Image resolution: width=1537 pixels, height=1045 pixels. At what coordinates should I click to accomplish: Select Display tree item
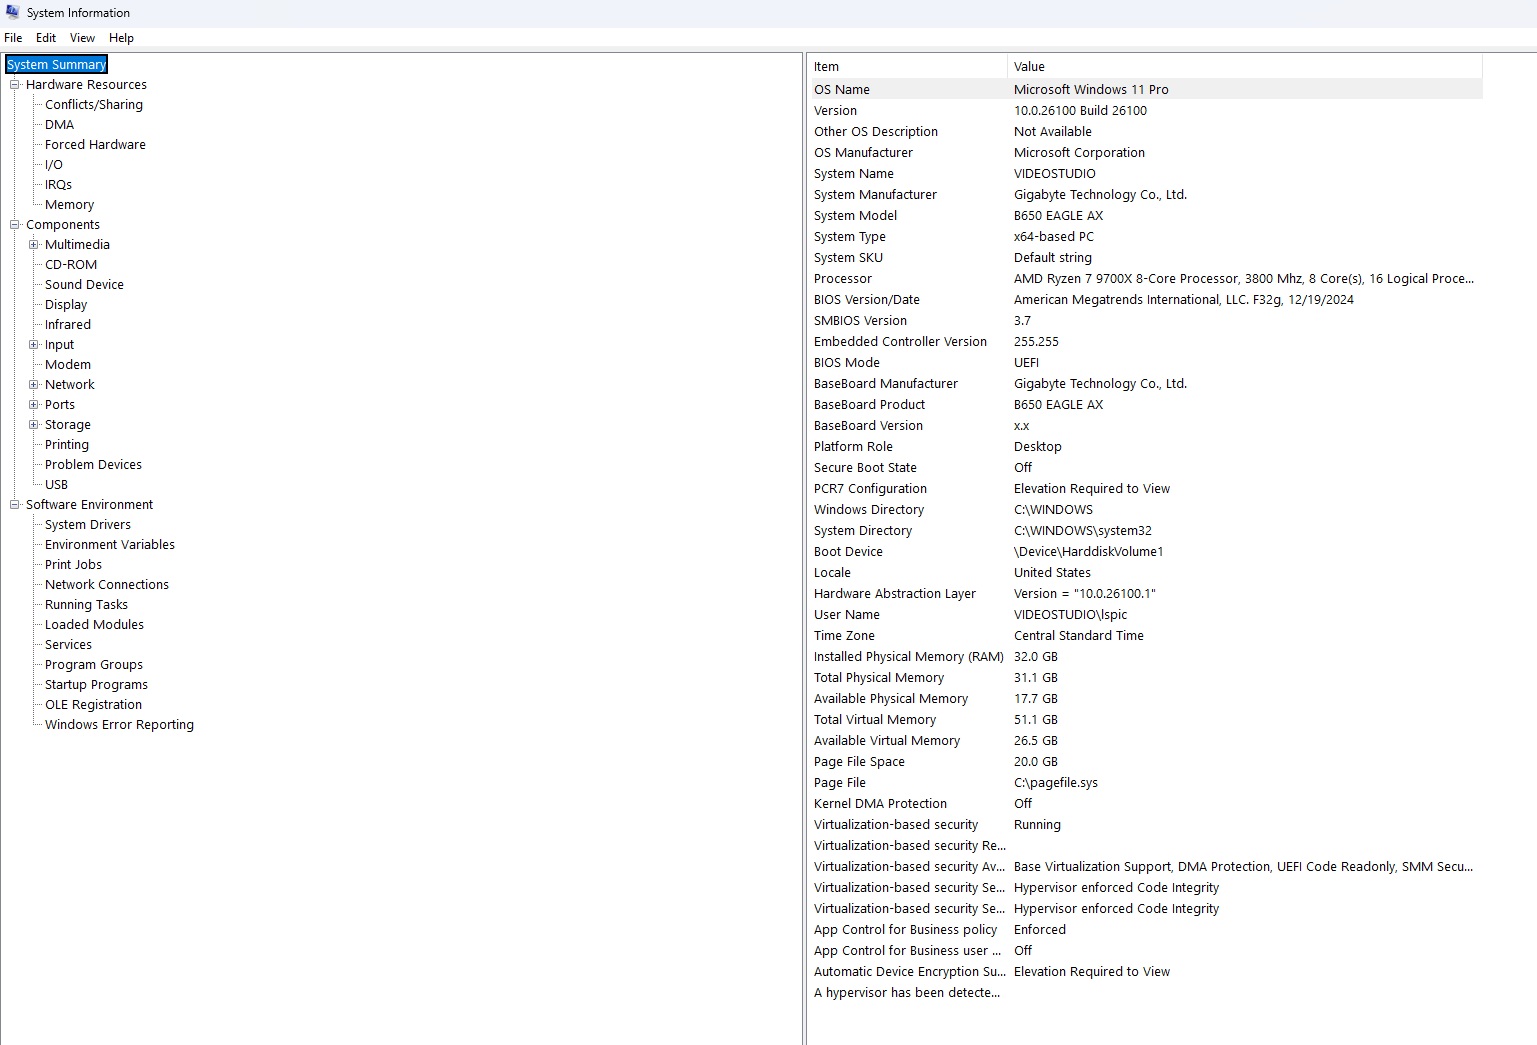[x=66, y=305]
